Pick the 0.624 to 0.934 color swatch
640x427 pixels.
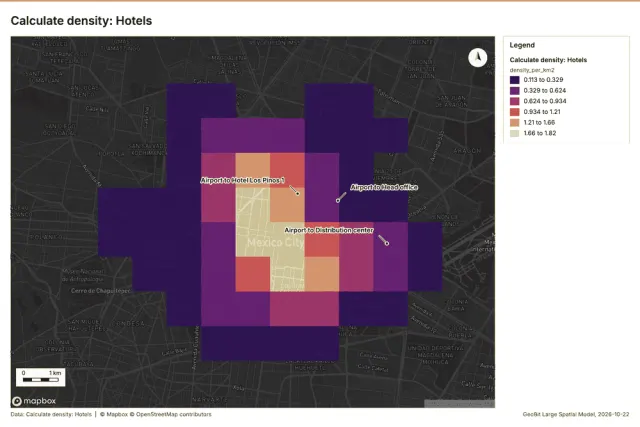(x=515, y=101)
